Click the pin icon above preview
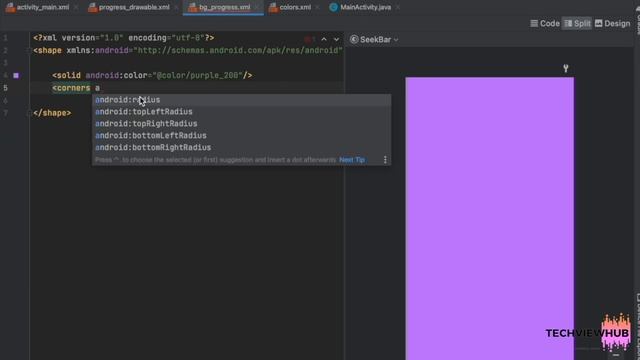The width and height of the screenshot is (640, 360). click(566, 68)
